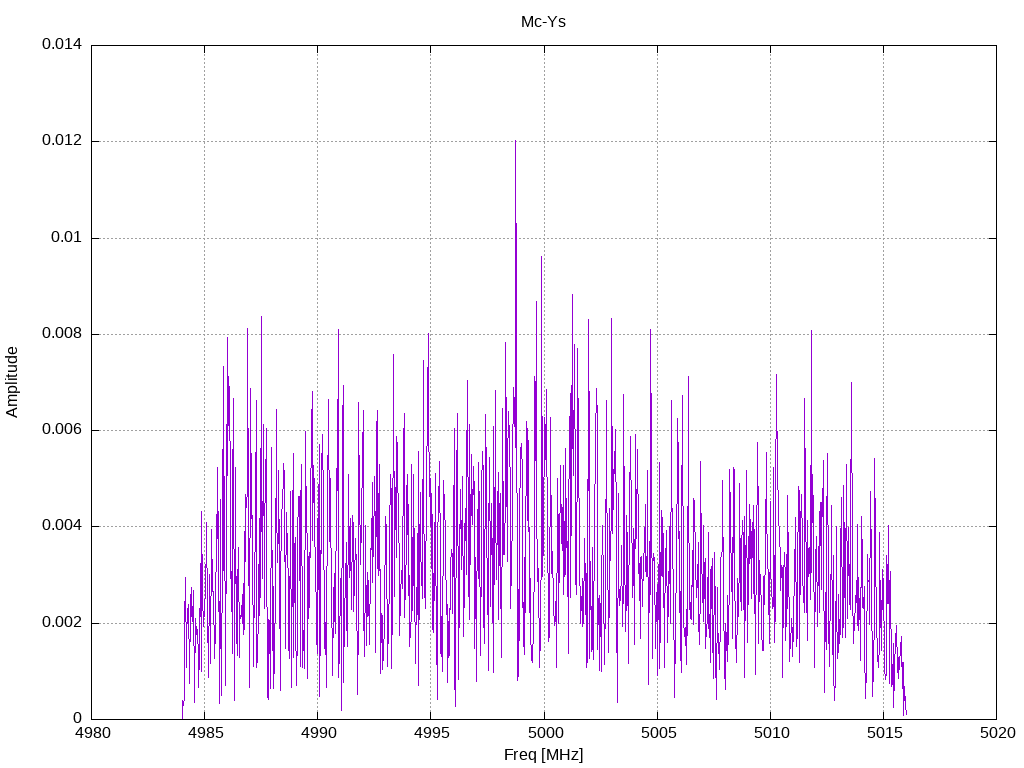Image resolution: width=1024 pixels, height=768 pixels.
Task: Click the 4985 x-axis tick label
Action: tap(205, 733)
